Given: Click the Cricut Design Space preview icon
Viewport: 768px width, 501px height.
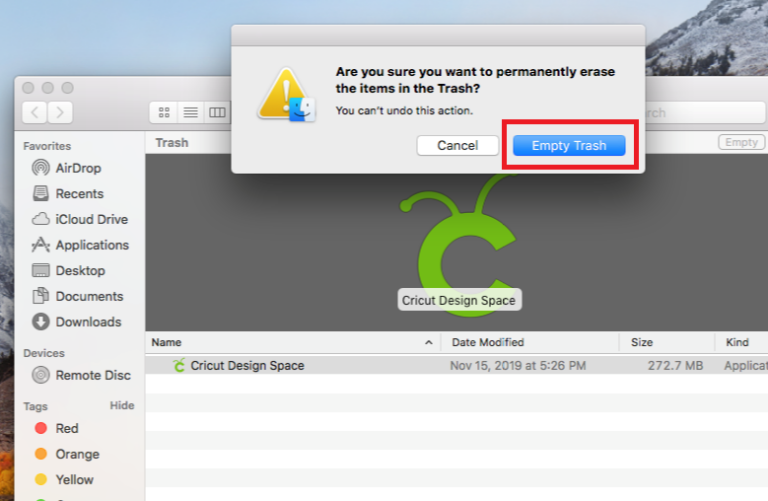Looking at the screenshot, I should (x=459, y=243).
